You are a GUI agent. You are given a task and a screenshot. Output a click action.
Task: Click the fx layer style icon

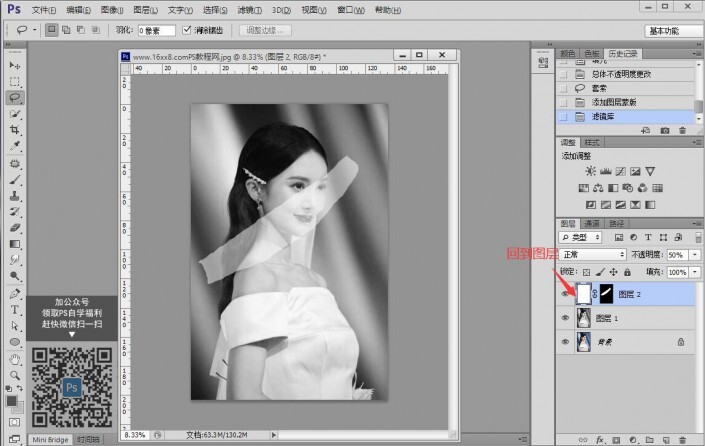coord(599,438)
